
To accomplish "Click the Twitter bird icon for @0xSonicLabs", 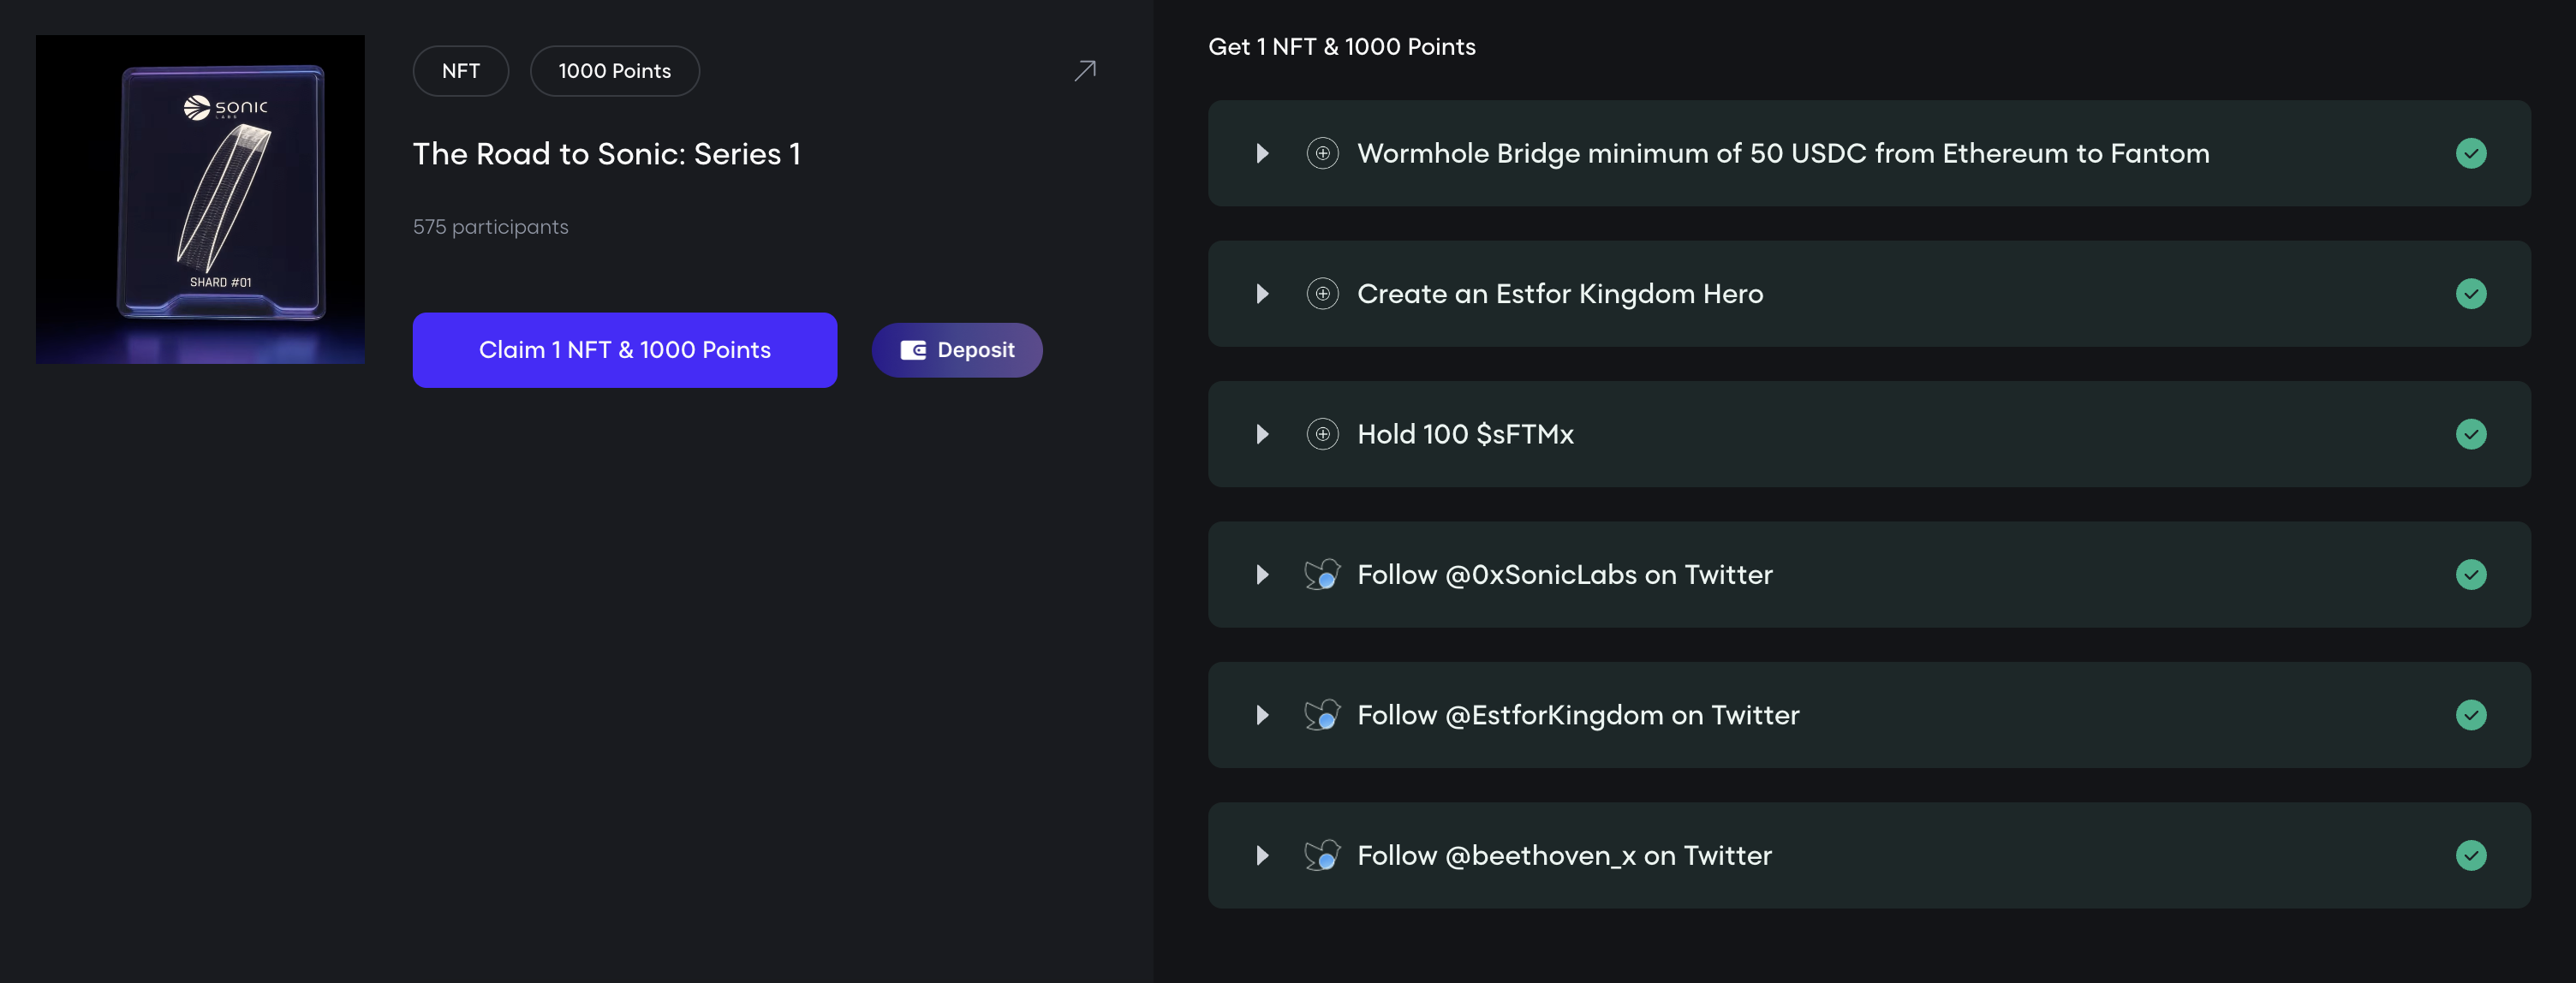I will 1322,574.
